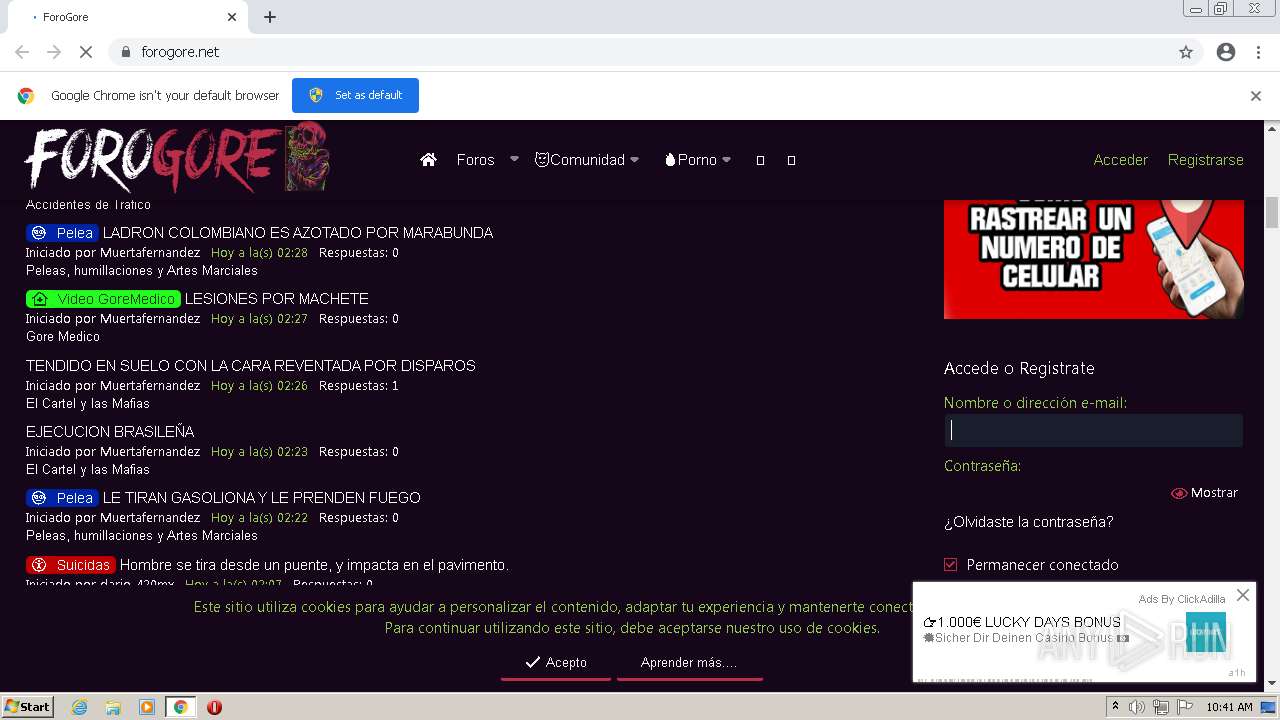Open the Comunidad menu
1280x720 pixels.
click(x=586, y=160)
